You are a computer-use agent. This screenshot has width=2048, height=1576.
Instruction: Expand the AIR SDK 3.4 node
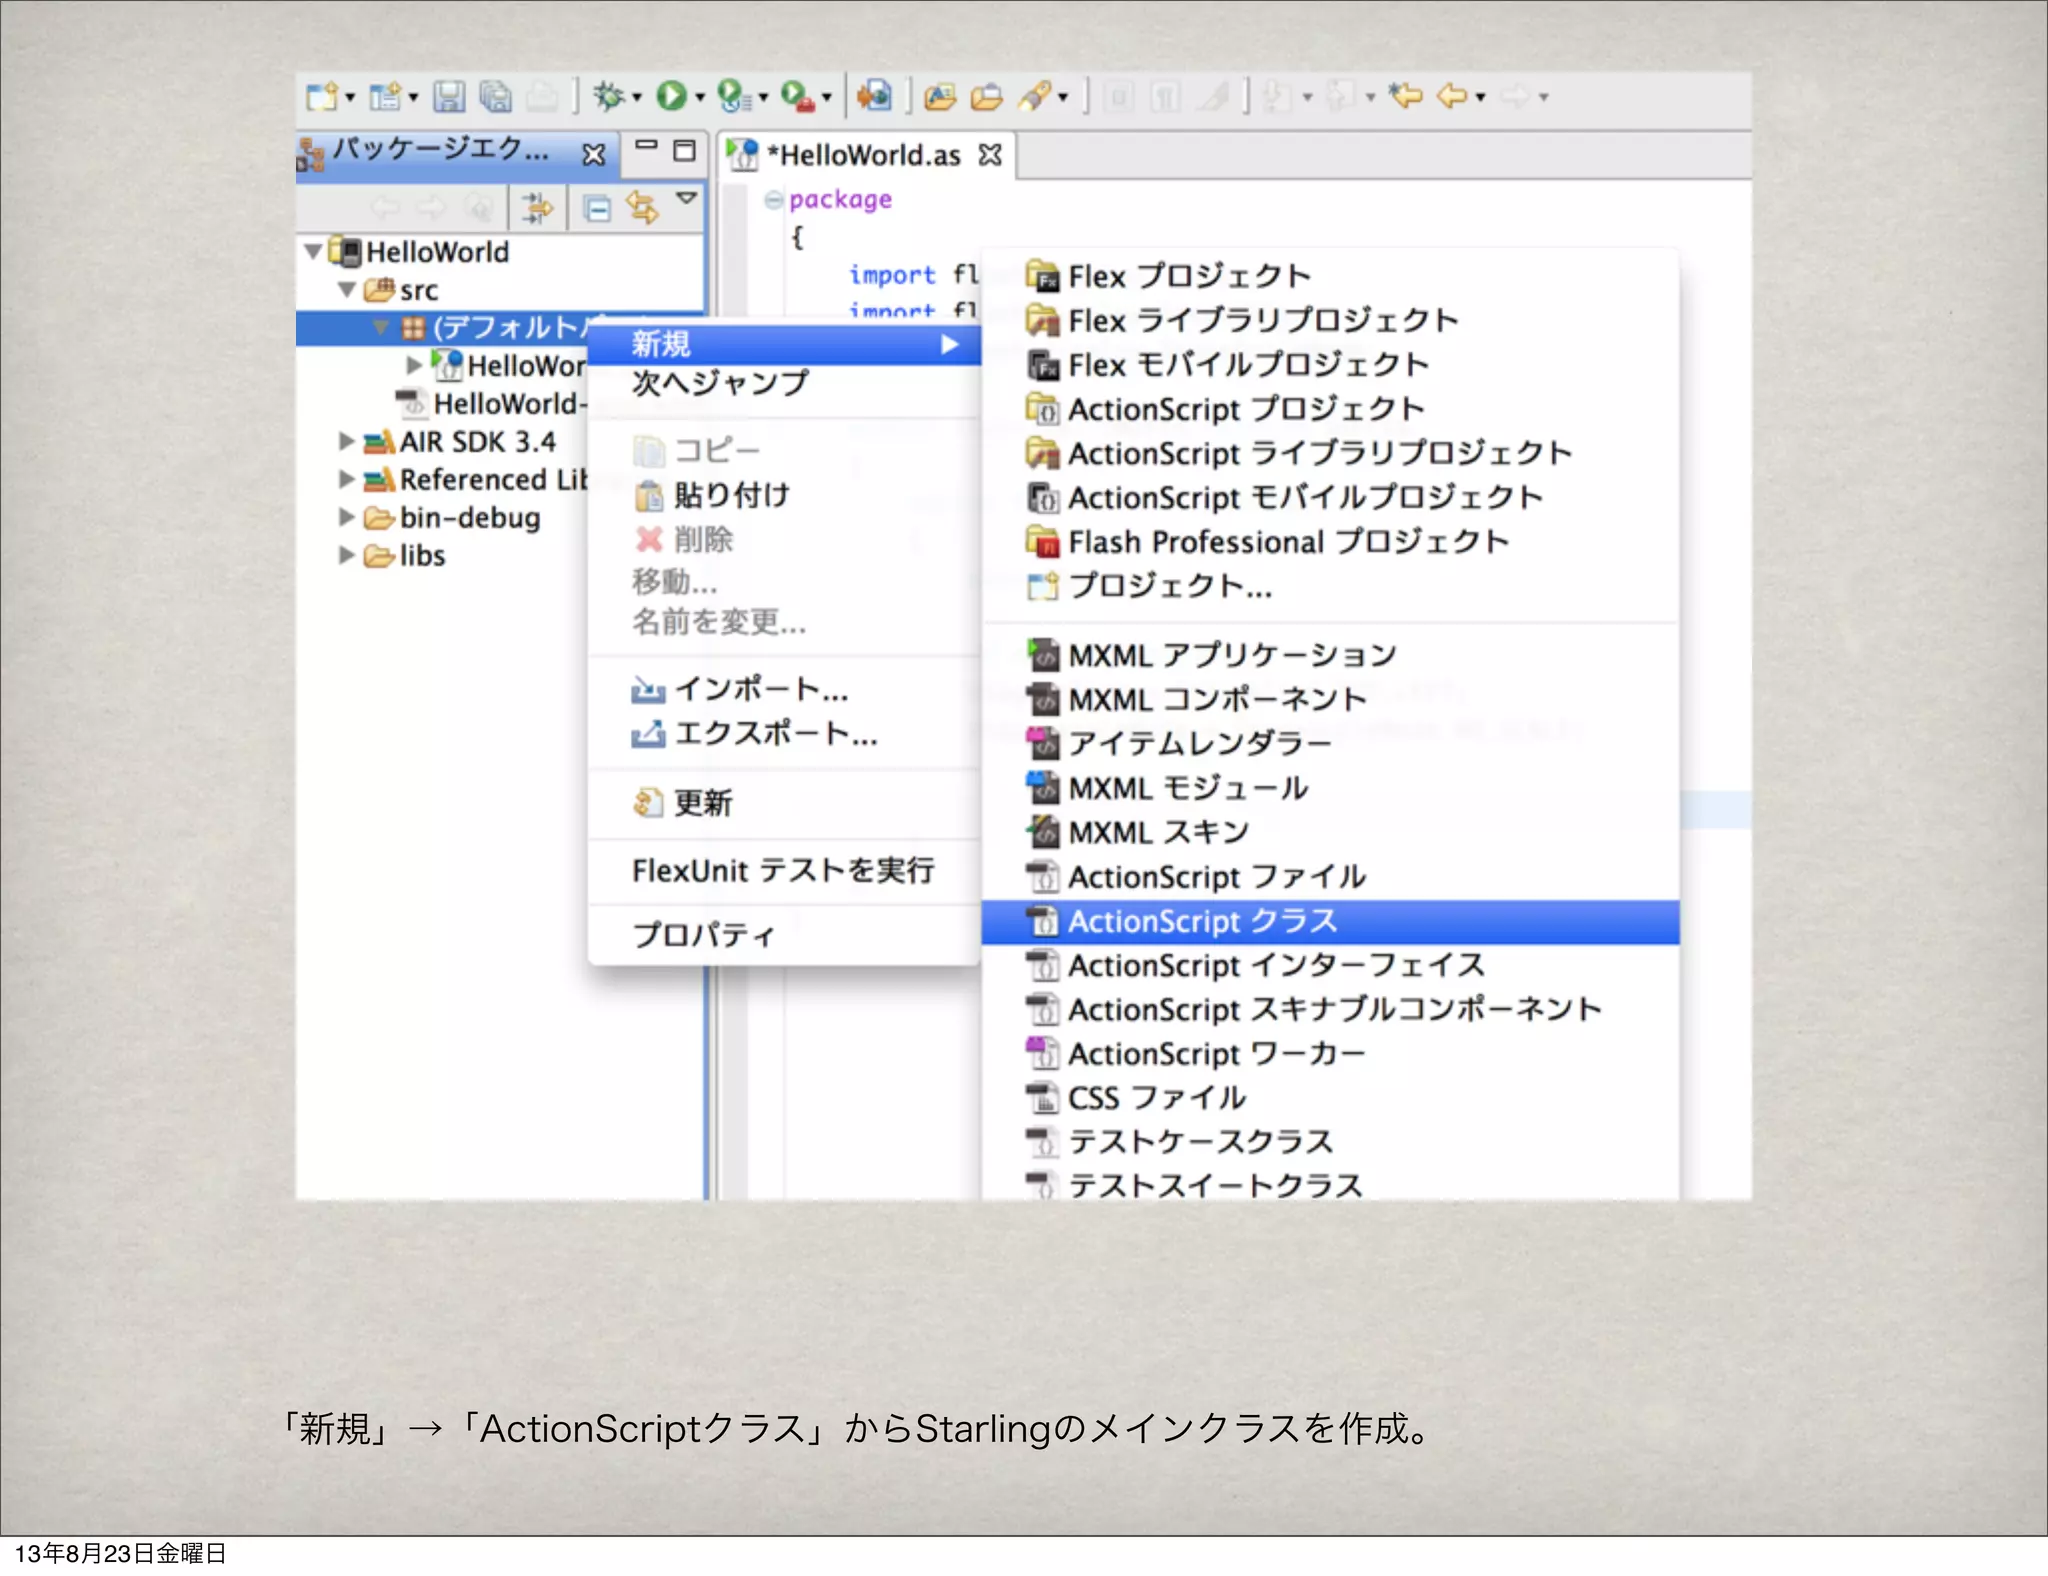[346, 441]
